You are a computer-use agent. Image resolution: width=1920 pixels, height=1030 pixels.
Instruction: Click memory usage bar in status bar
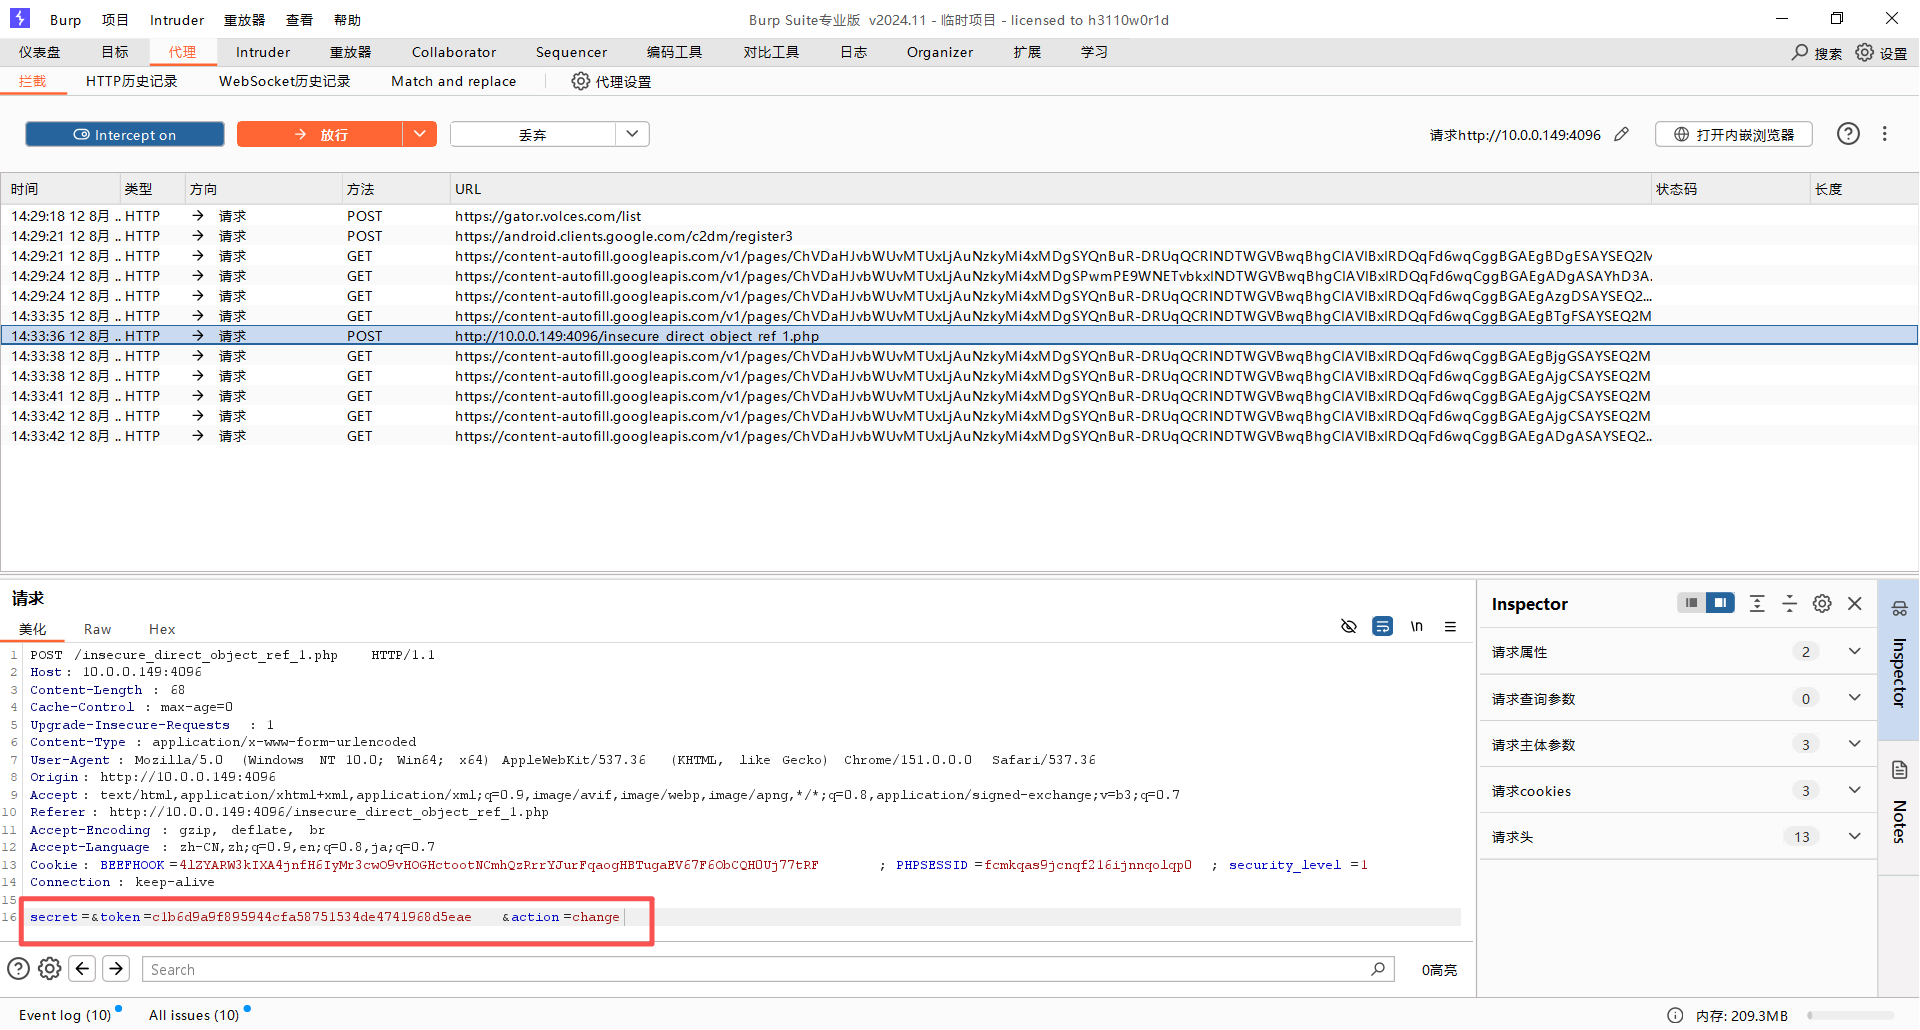pos(1851,1015)
